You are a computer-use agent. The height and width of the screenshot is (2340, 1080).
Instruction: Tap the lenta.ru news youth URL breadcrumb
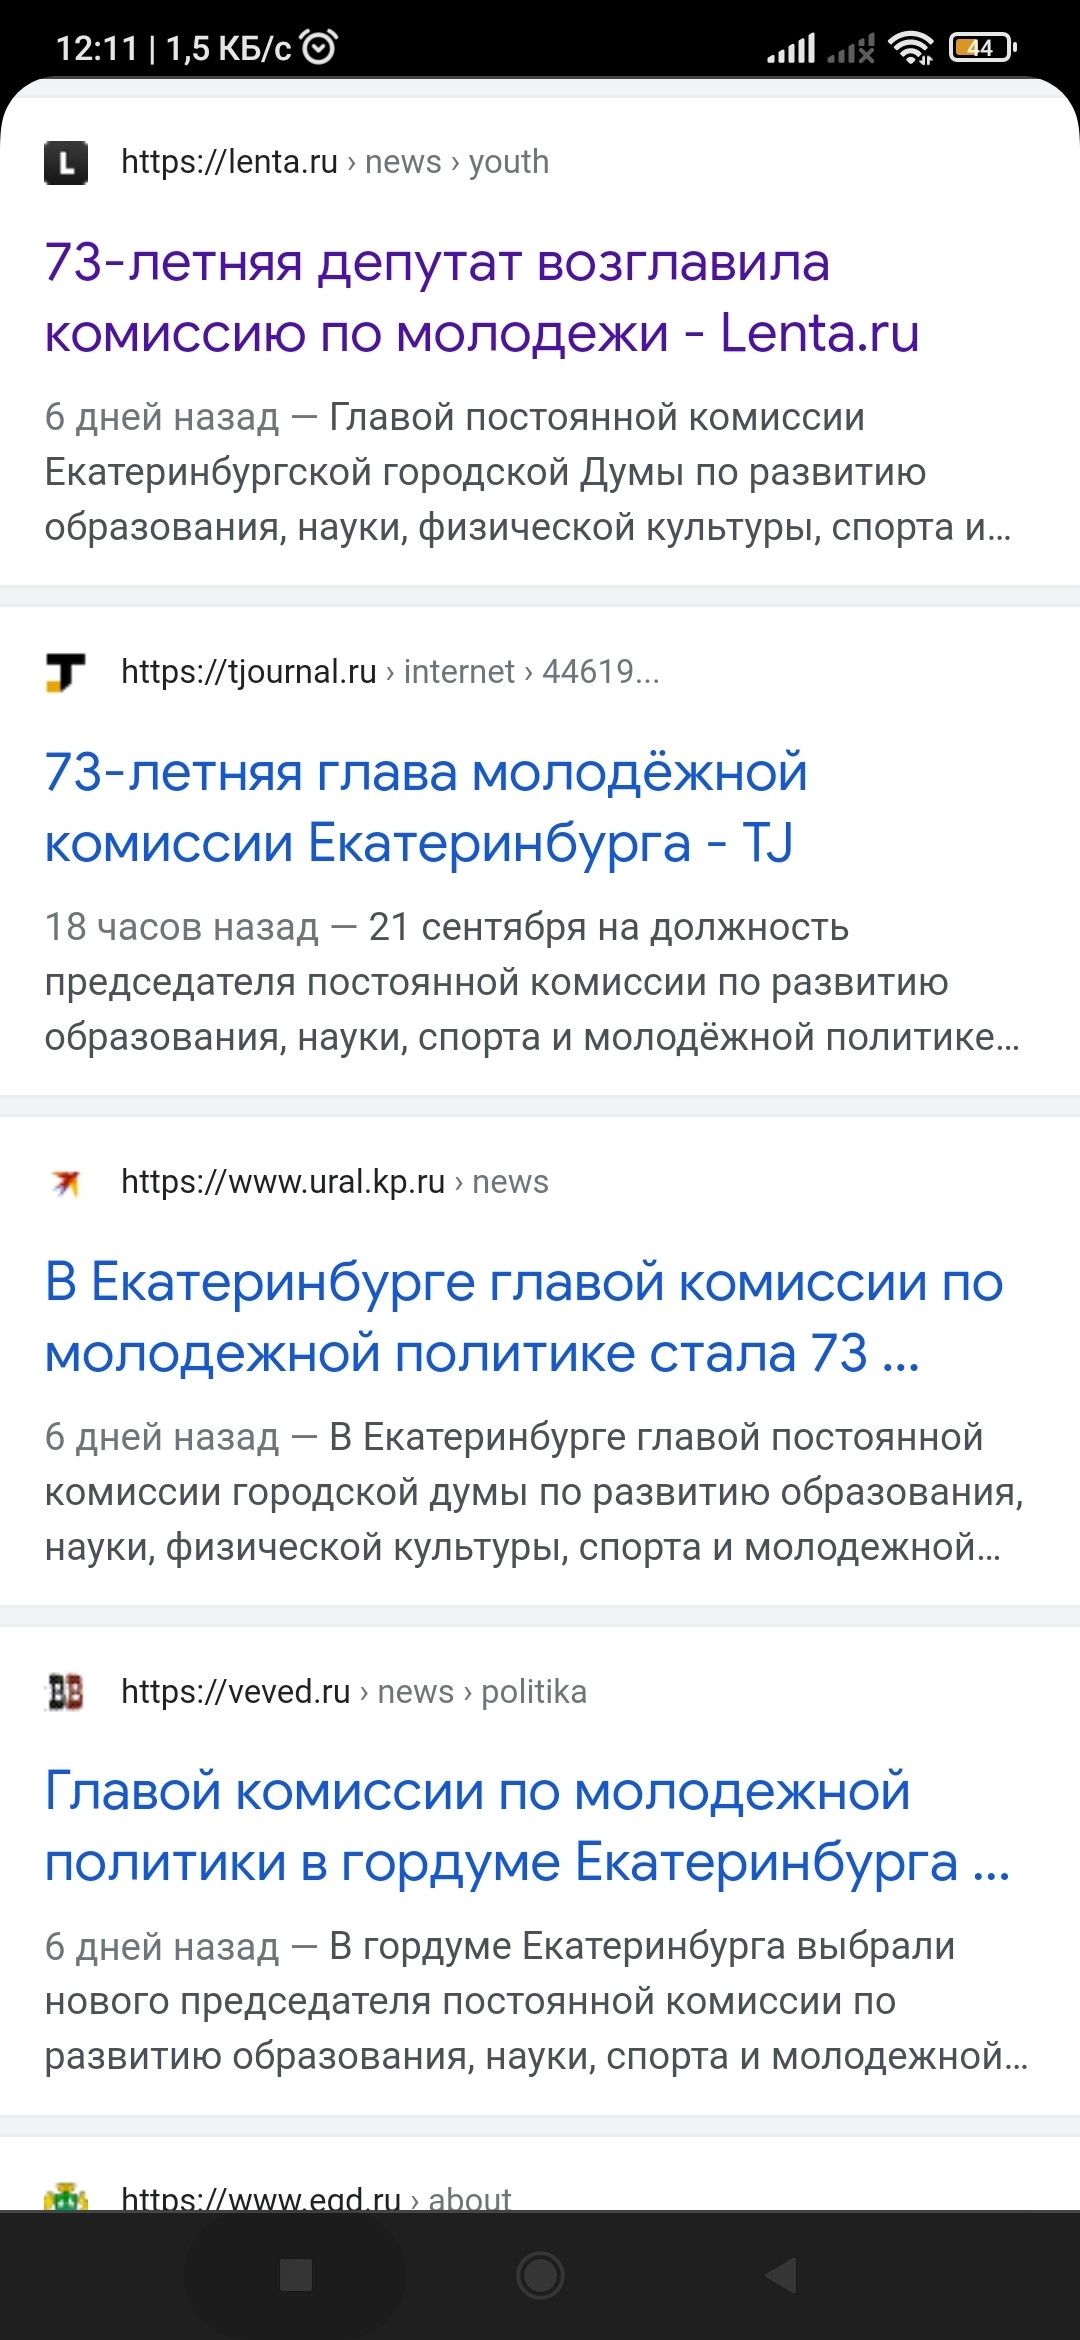click(x=335, y=162)
